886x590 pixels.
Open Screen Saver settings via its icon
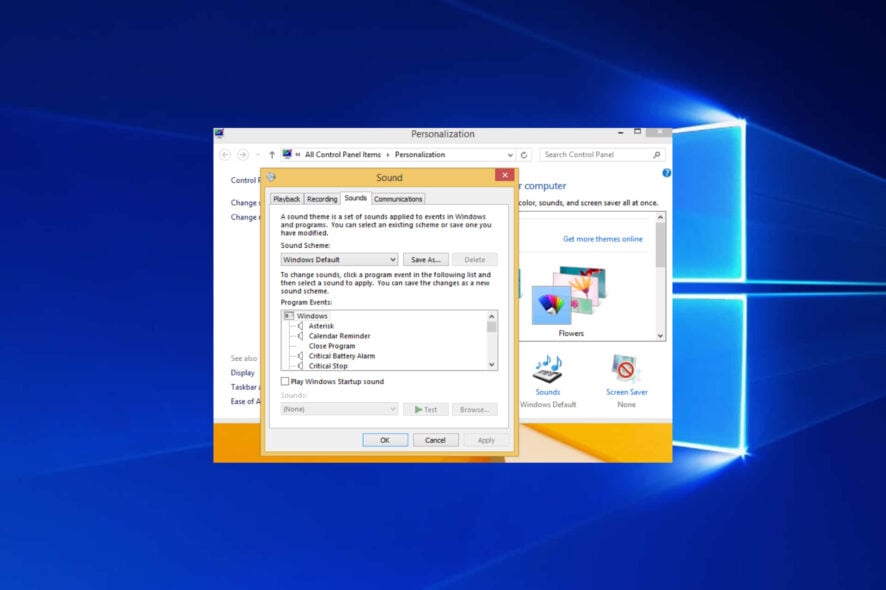(626, 370)
